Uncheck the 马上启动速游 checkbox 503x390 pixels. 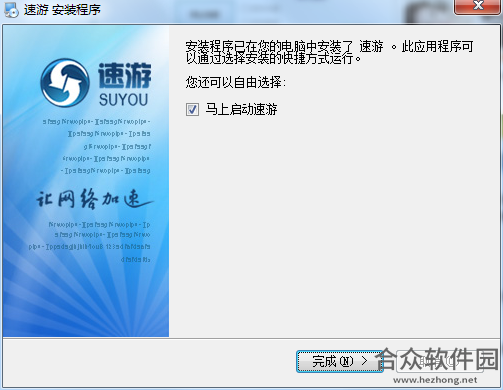coord(192,110)
